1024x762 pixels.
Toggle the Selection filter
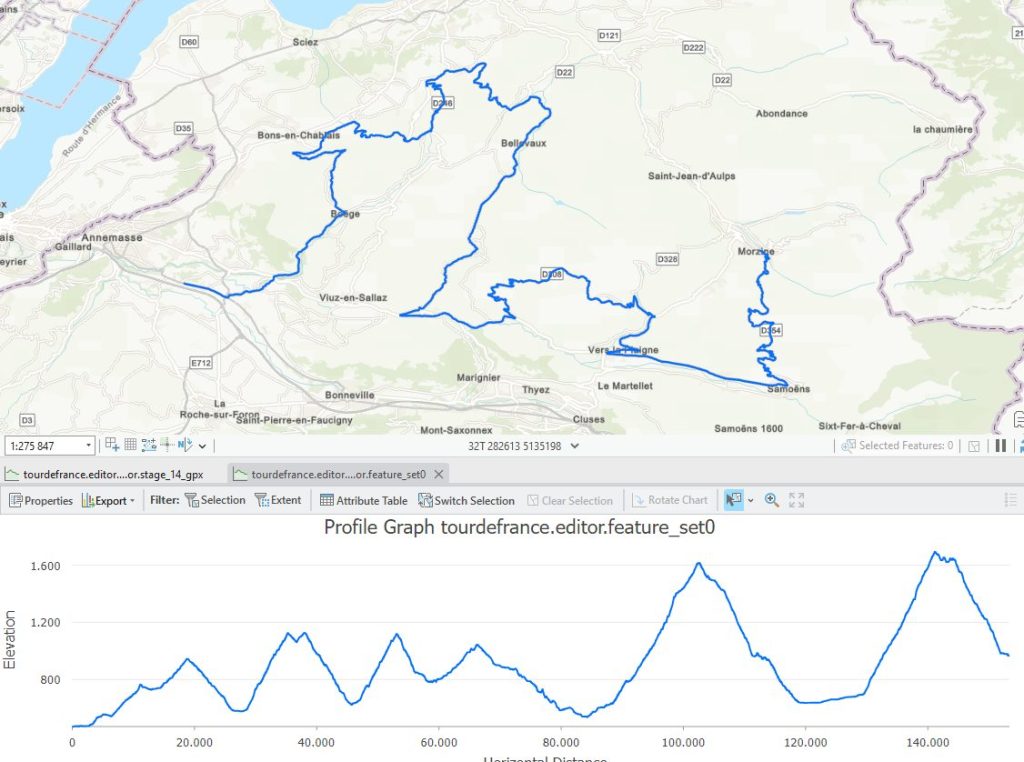[215, 500]
